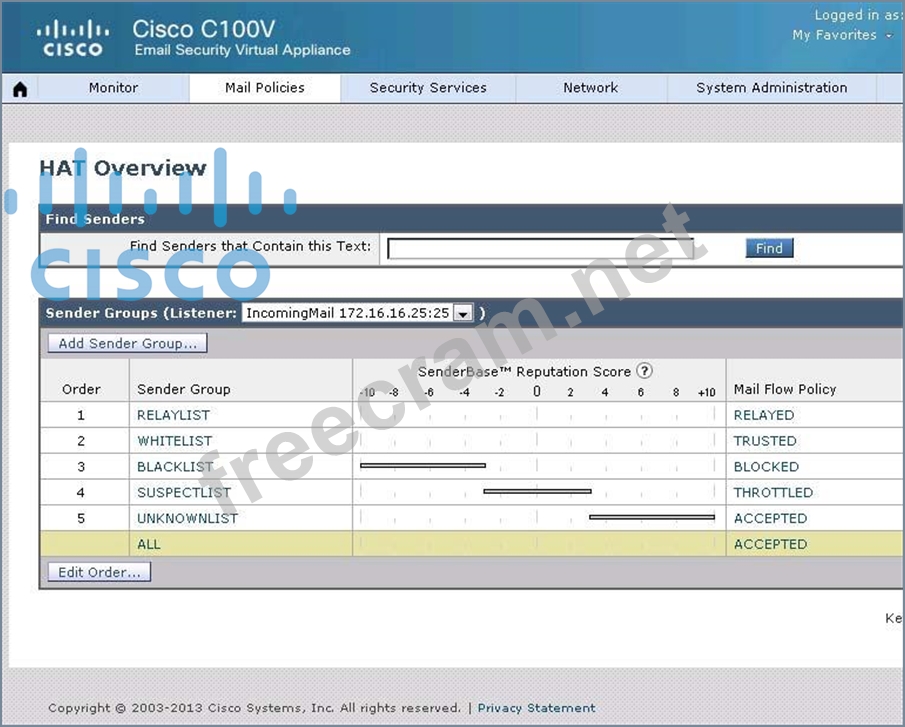Click the Home icon in navigation bar
The width and height of the screenshot is (905, 727).
coord(20,89)
